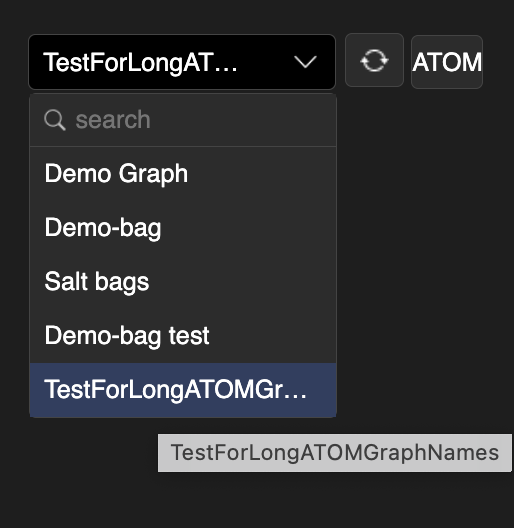
Task: Collapse the dropdown using the chevron arrow
Action: pos(305,62)
